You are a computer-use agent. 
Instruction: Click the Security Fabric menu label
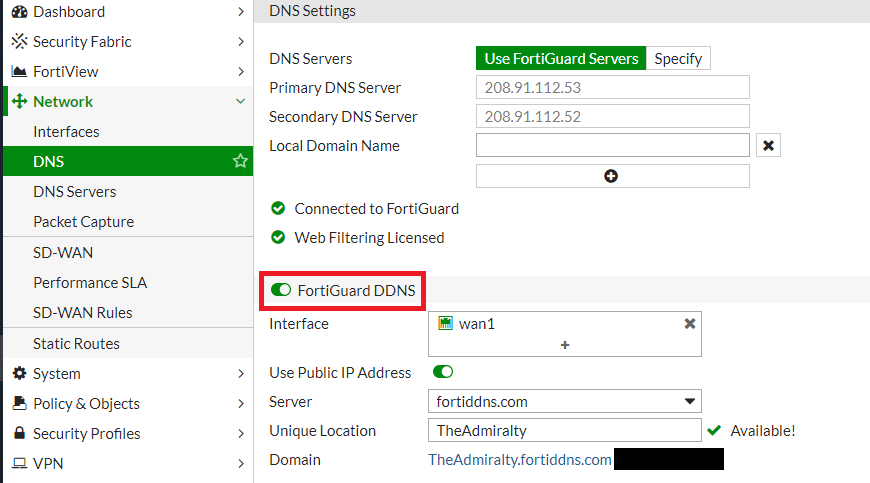tap(82, 42)
